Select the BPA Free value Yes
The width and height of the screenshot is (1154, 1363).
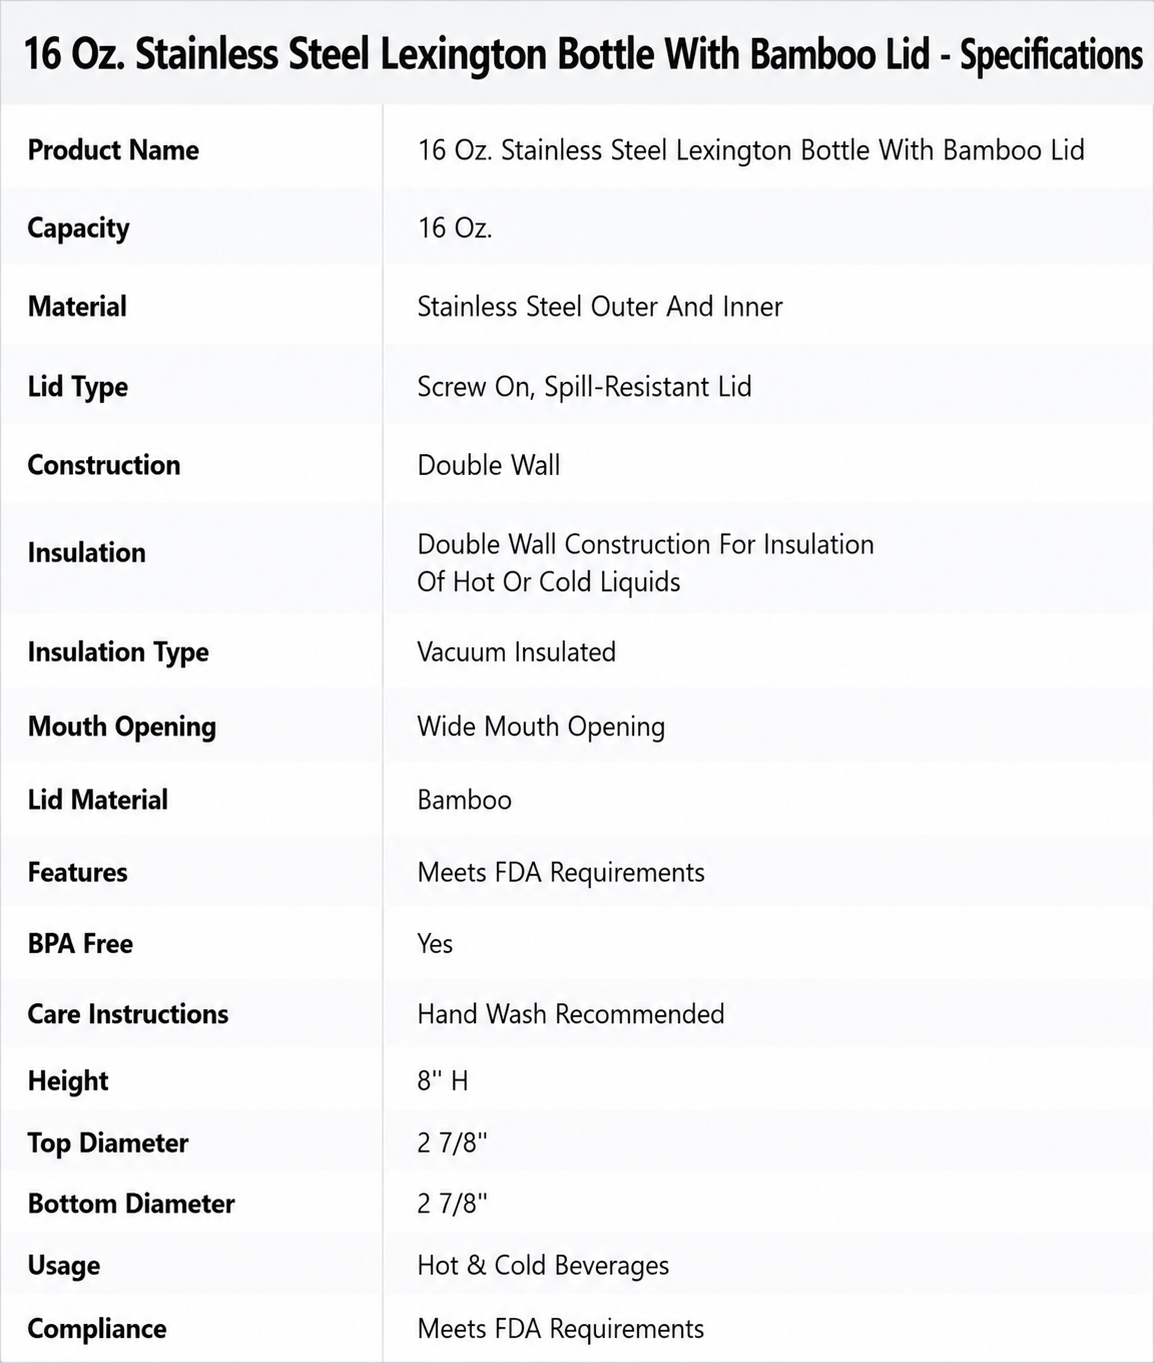(x=435, y=943)
